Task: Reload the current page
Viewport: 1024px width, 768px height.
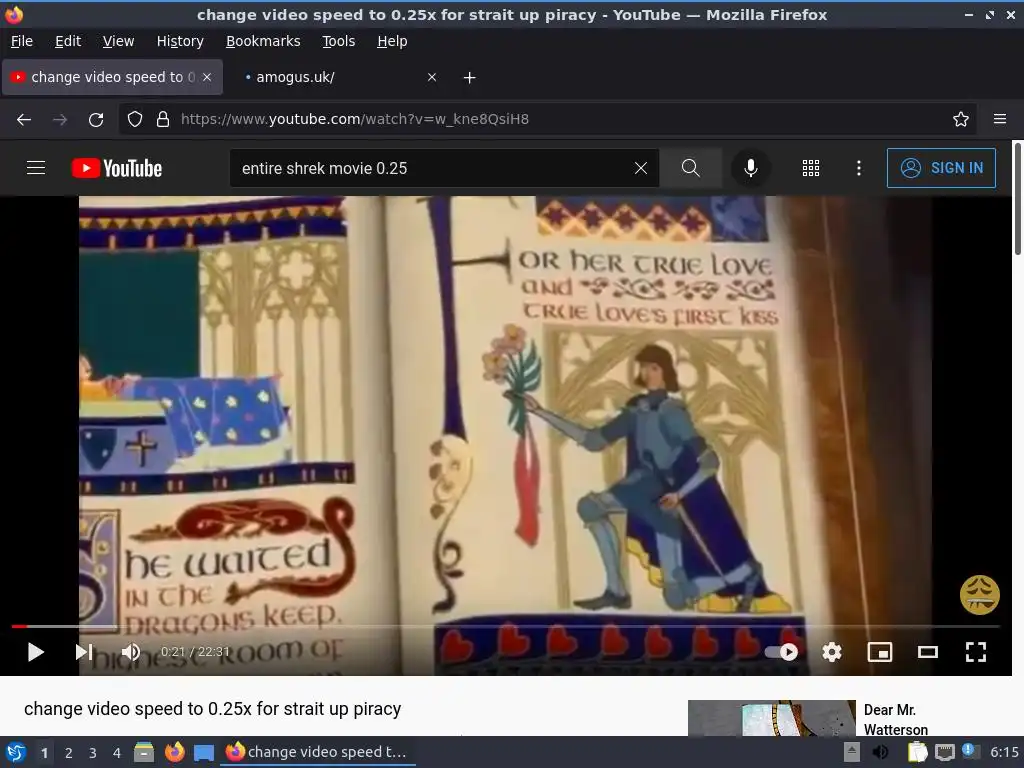Action: pyautogui.click(x=96, y=119)
